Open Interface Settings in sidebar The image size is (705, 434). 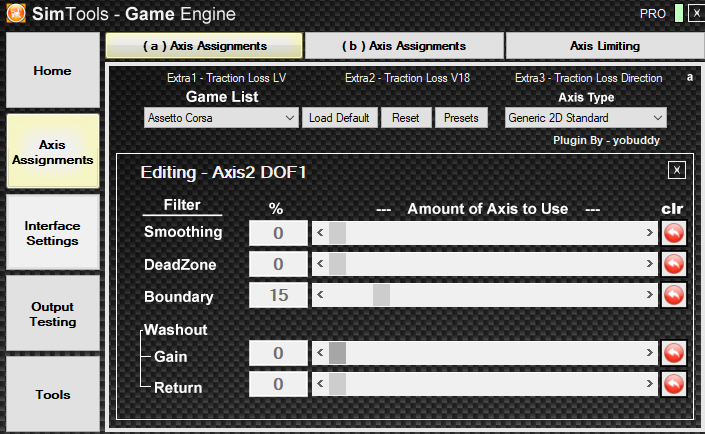53,233
